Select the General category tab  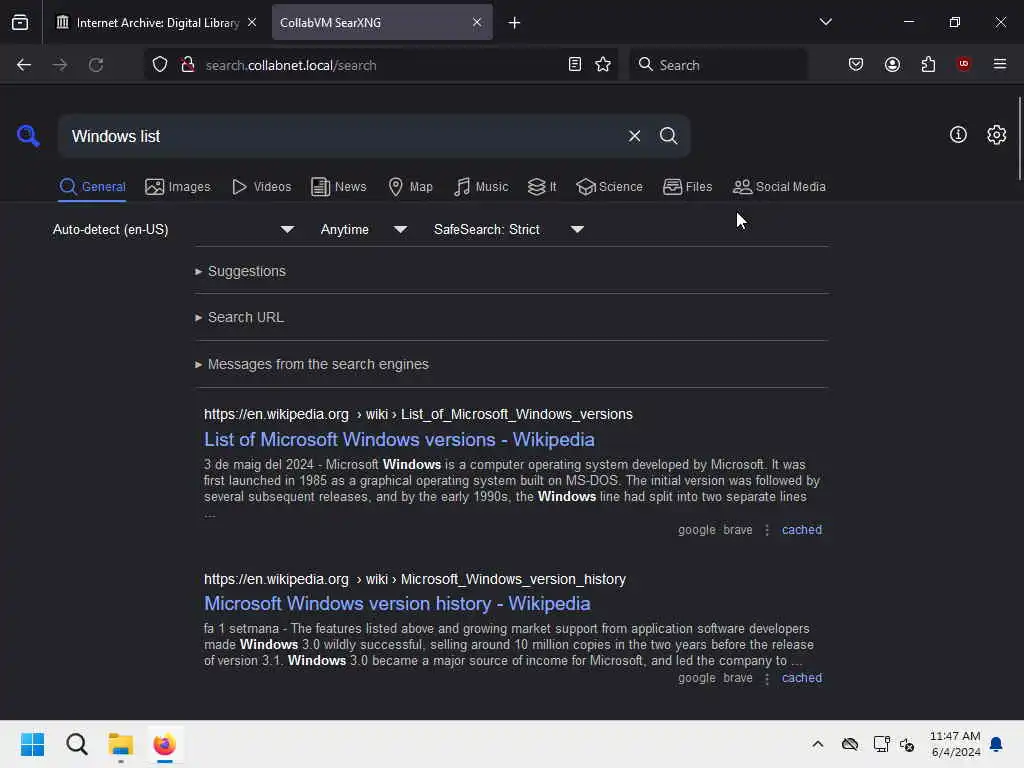click(92, 187)
